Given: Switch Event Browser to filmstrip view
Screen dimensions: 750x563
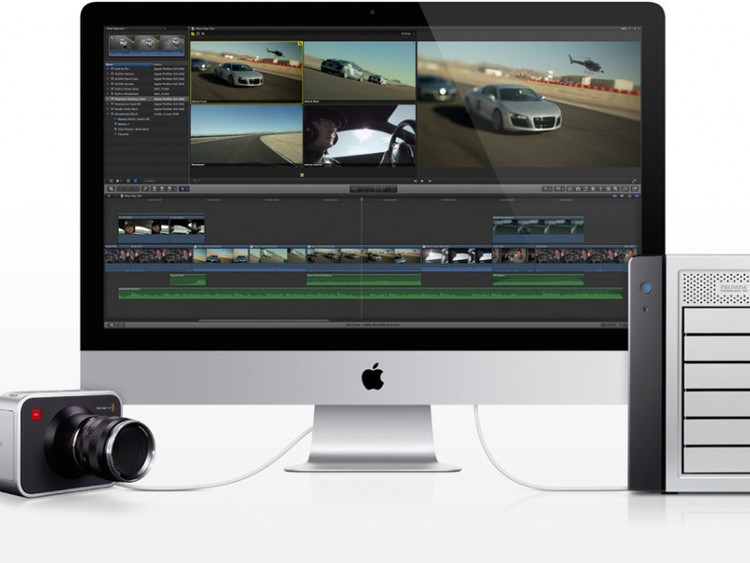Looking at the screenshot, I should click(x=128, y=181).
